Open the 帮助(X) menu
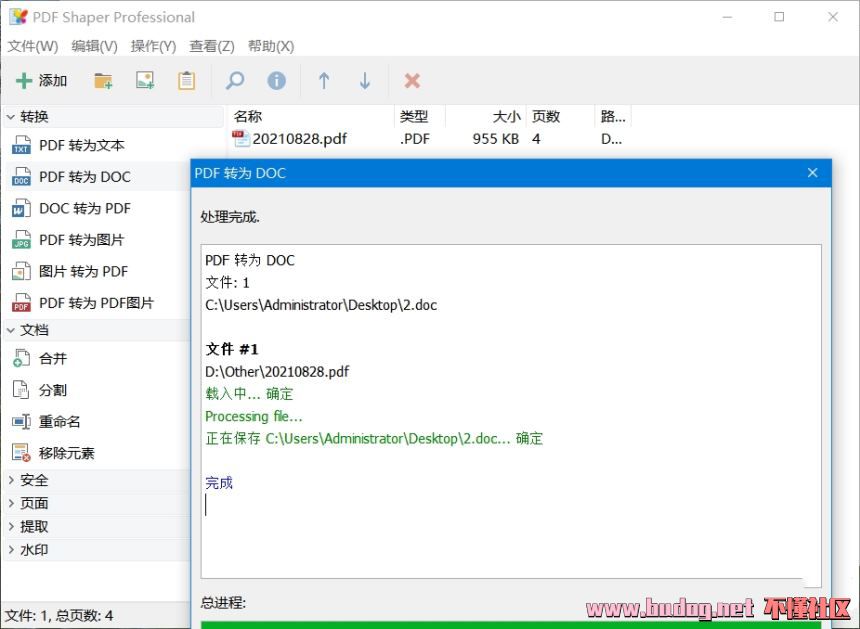 point(271,46)
